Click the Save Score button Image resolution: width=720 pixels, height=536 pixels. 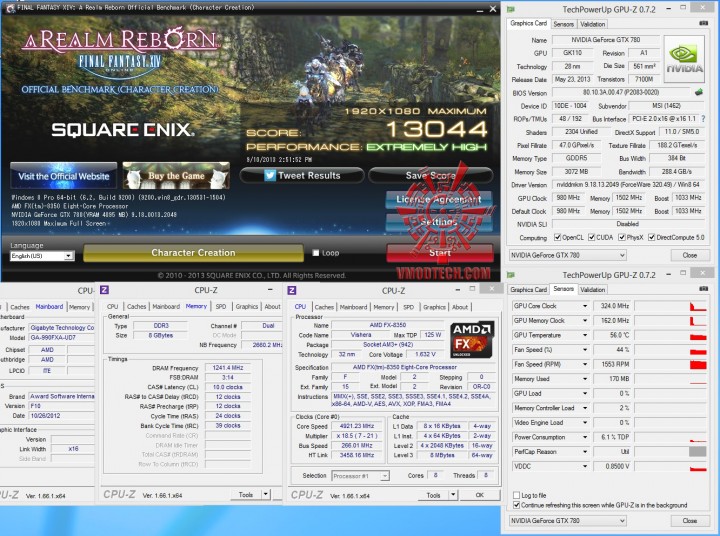click(431, 175)
